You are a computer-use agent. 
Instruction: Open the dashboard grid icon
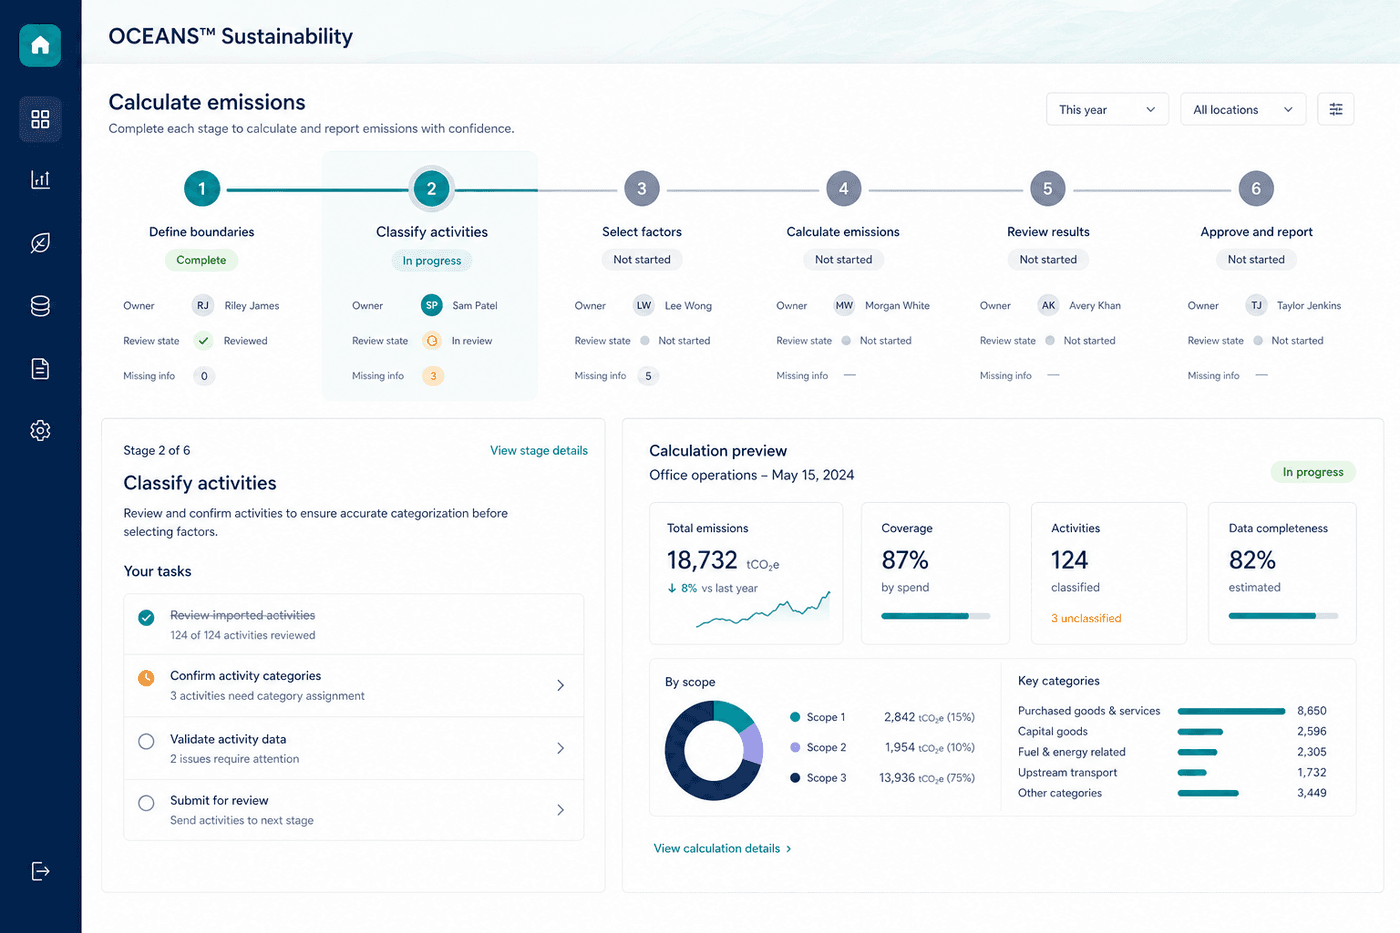pyautogui.click(x=40, y=119)
